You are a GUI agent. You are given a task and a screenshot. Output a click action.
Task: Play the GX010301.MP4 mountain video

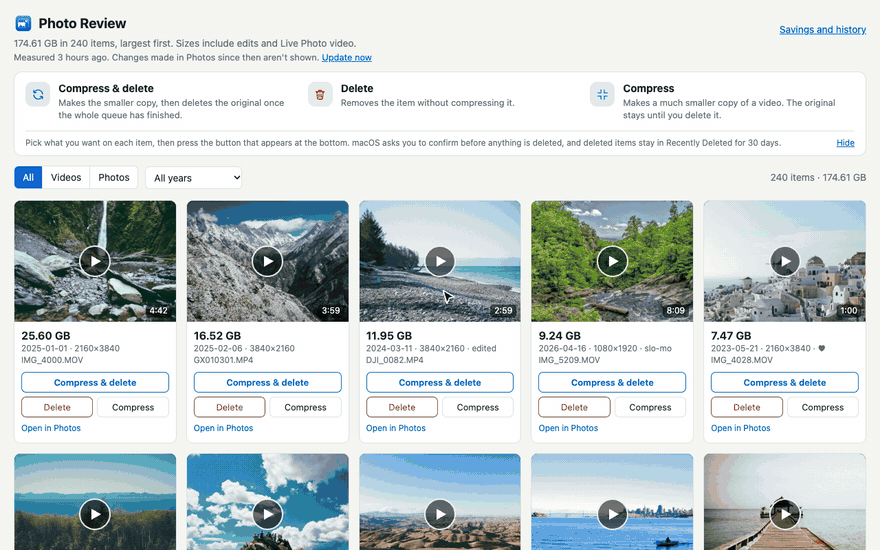click(267, 262)
